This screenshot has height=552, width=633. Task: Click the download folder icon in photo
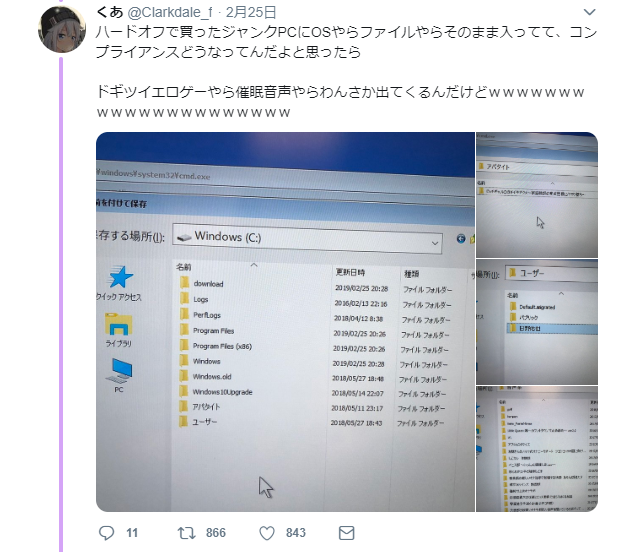click(x=184, y=282)
